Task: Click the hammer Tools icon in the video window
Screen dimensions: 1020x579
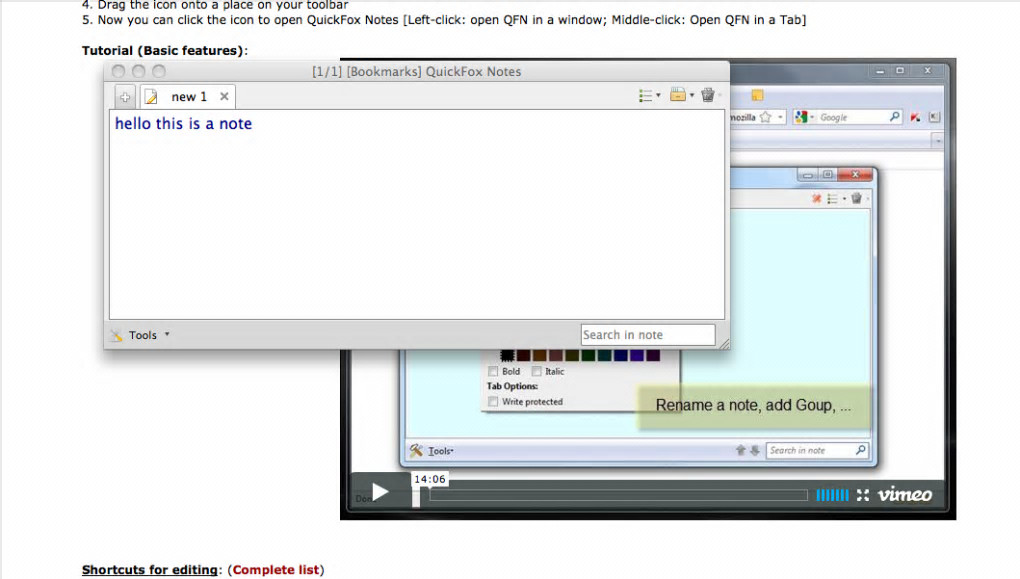Action: click(x=416, y=450)
